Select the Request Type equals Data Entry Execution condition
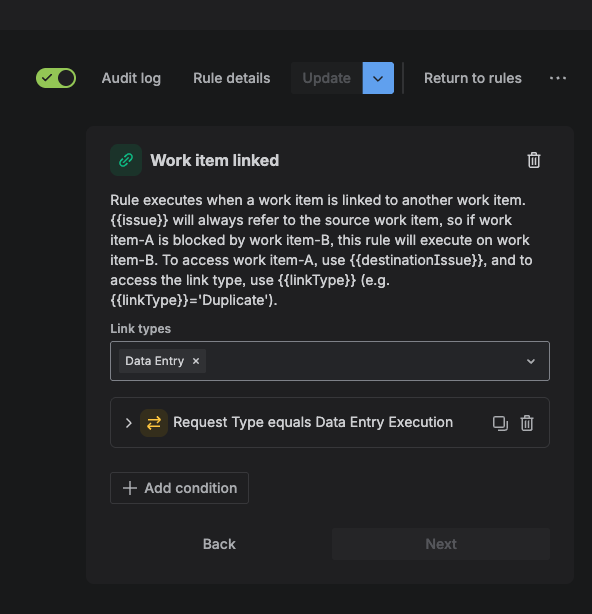This screenshot has height=614, width=592. (313, 423)
